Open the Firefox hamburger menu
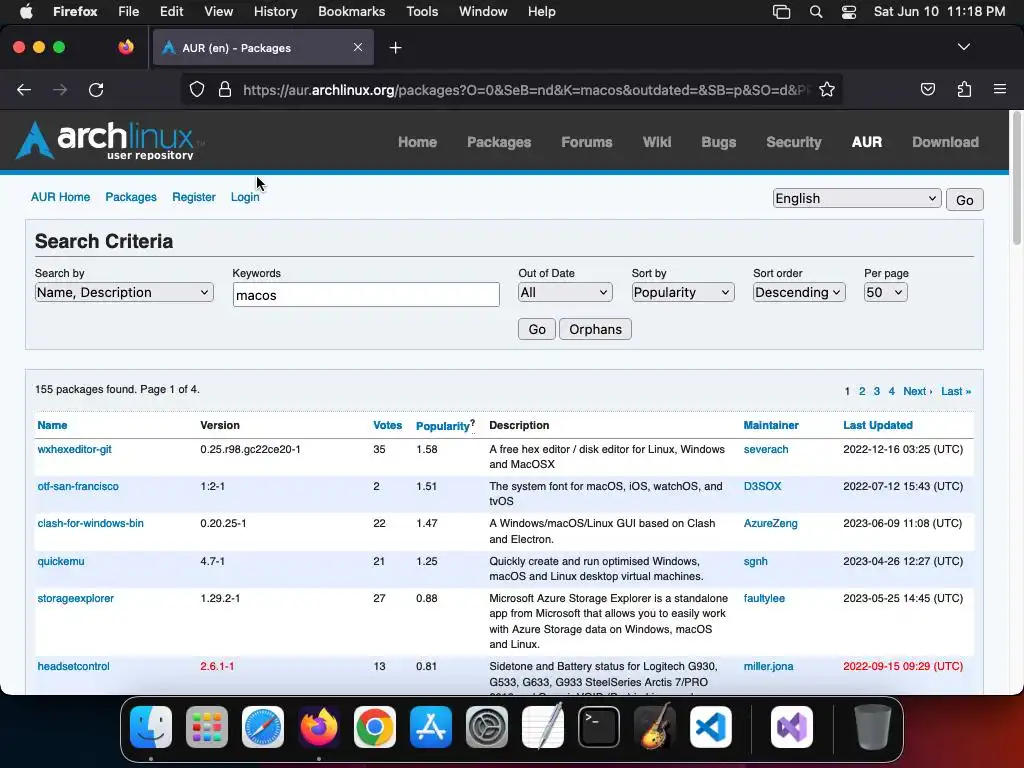 (1000, 89)
